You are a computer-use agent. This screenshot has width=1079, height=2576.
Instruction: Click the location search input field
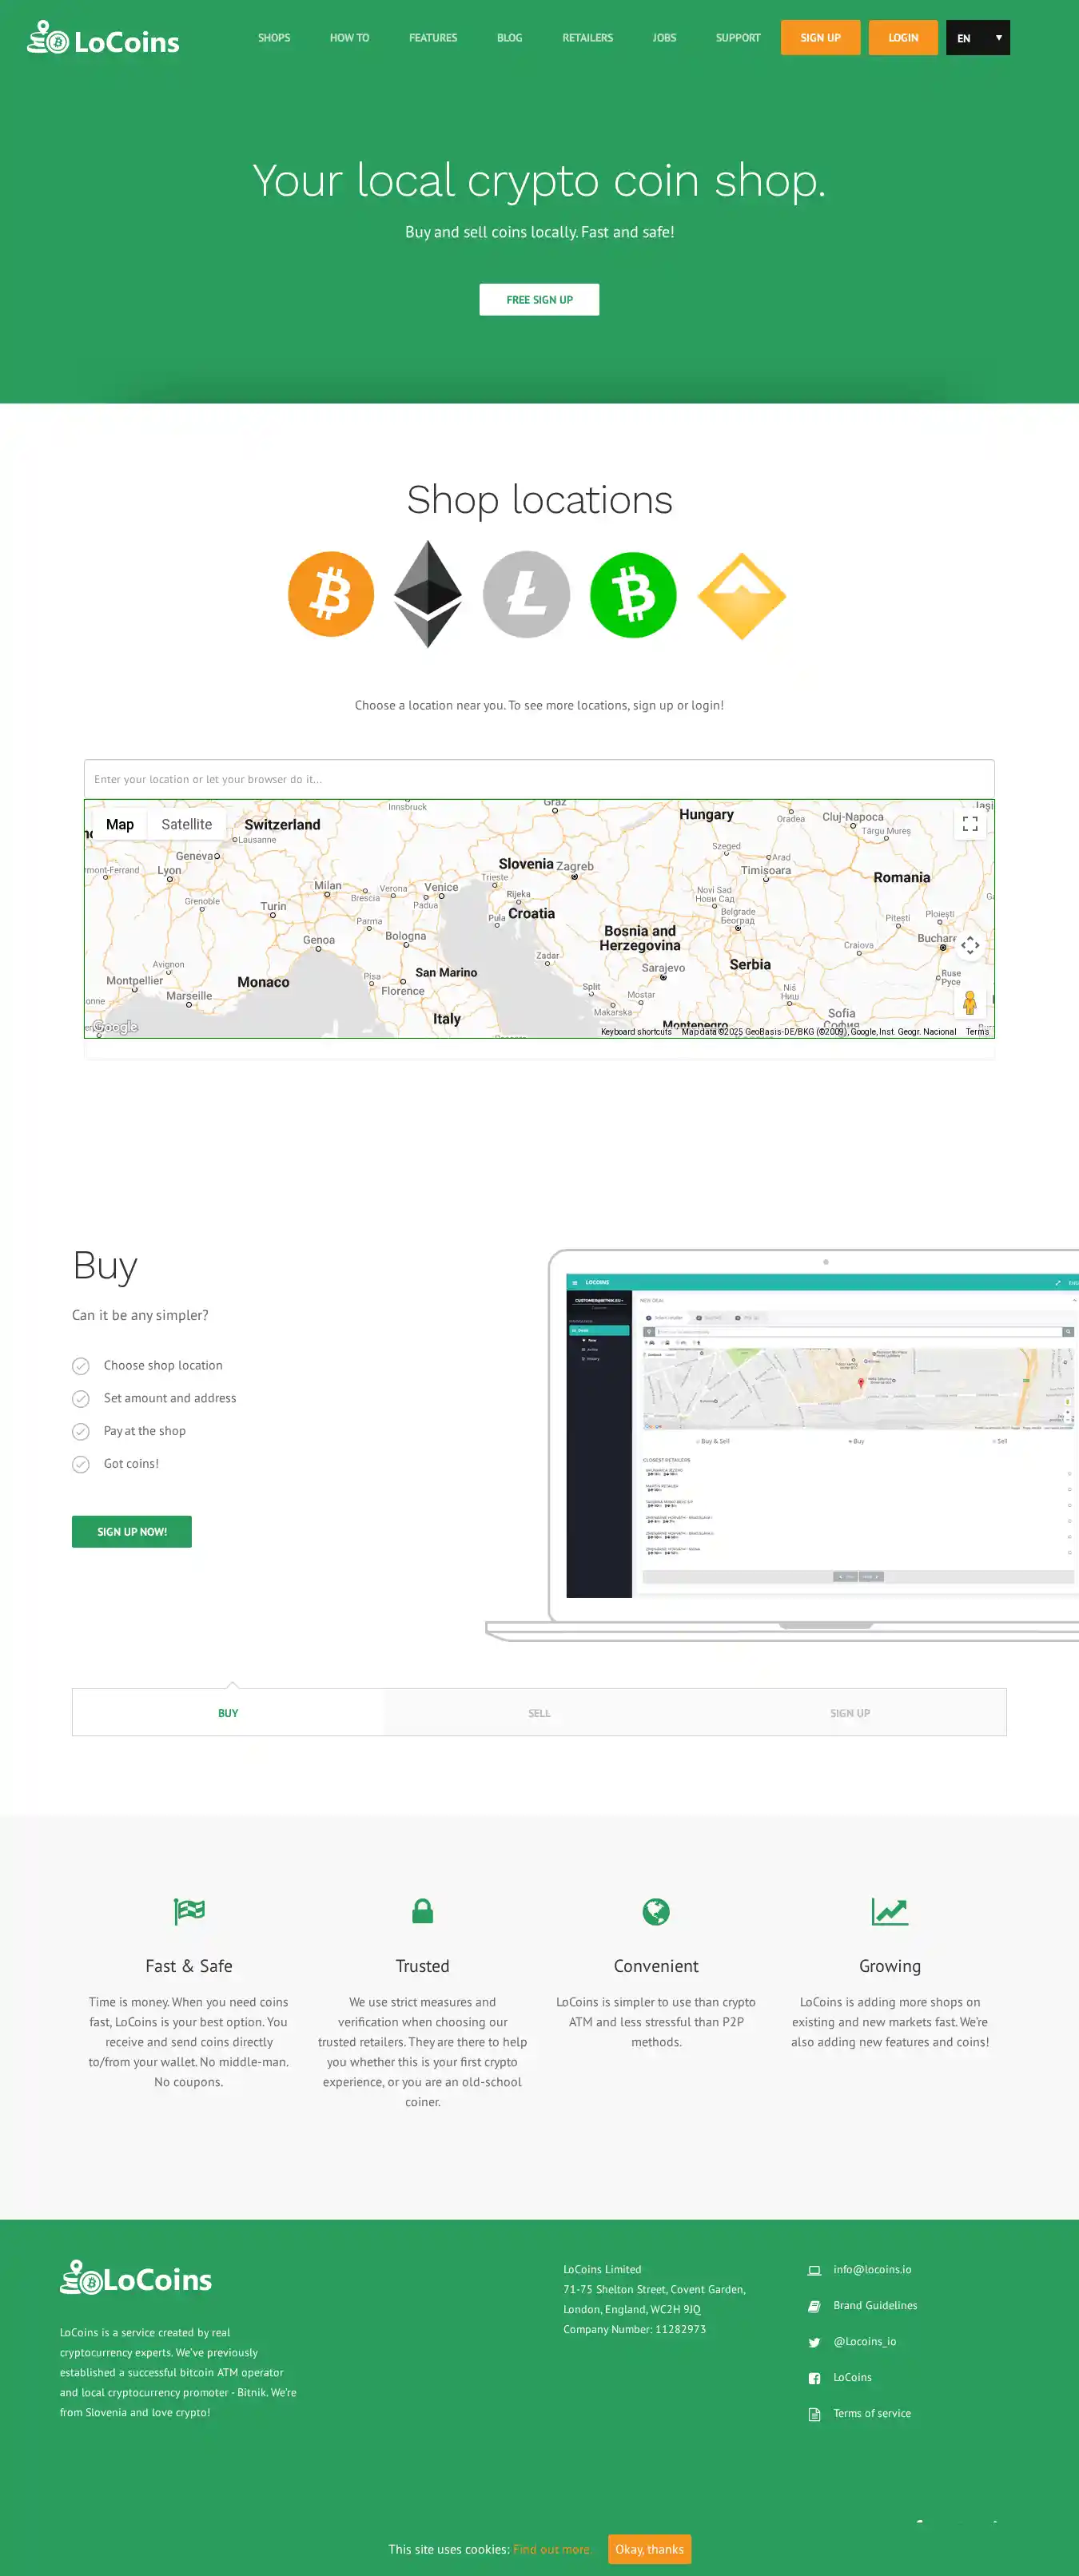pos(539,779)
